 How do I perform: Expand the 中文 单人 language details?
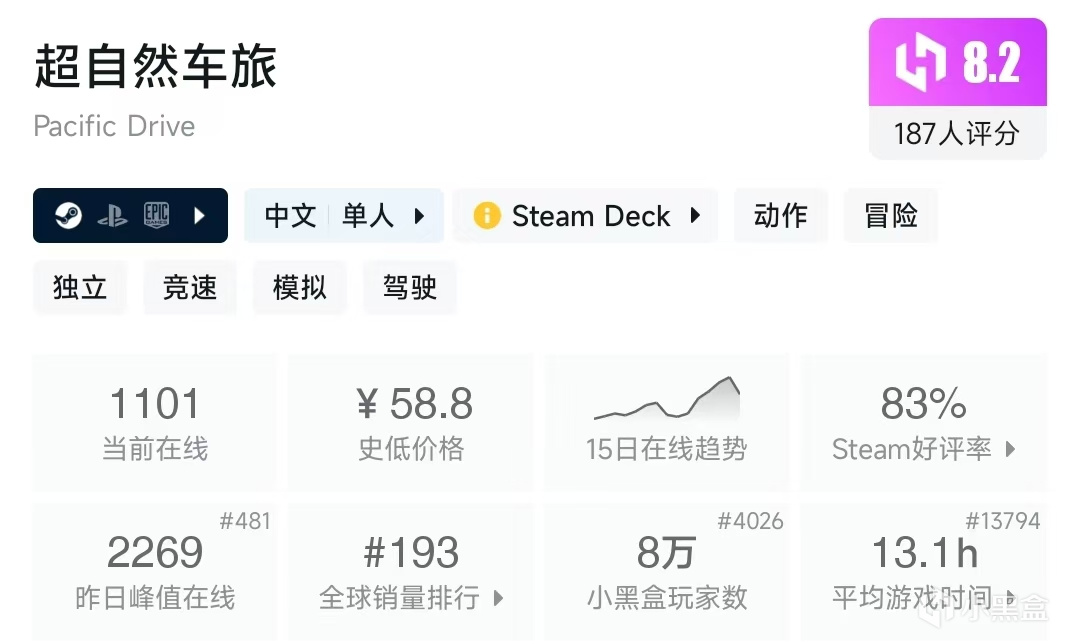(x=419, y=215)
